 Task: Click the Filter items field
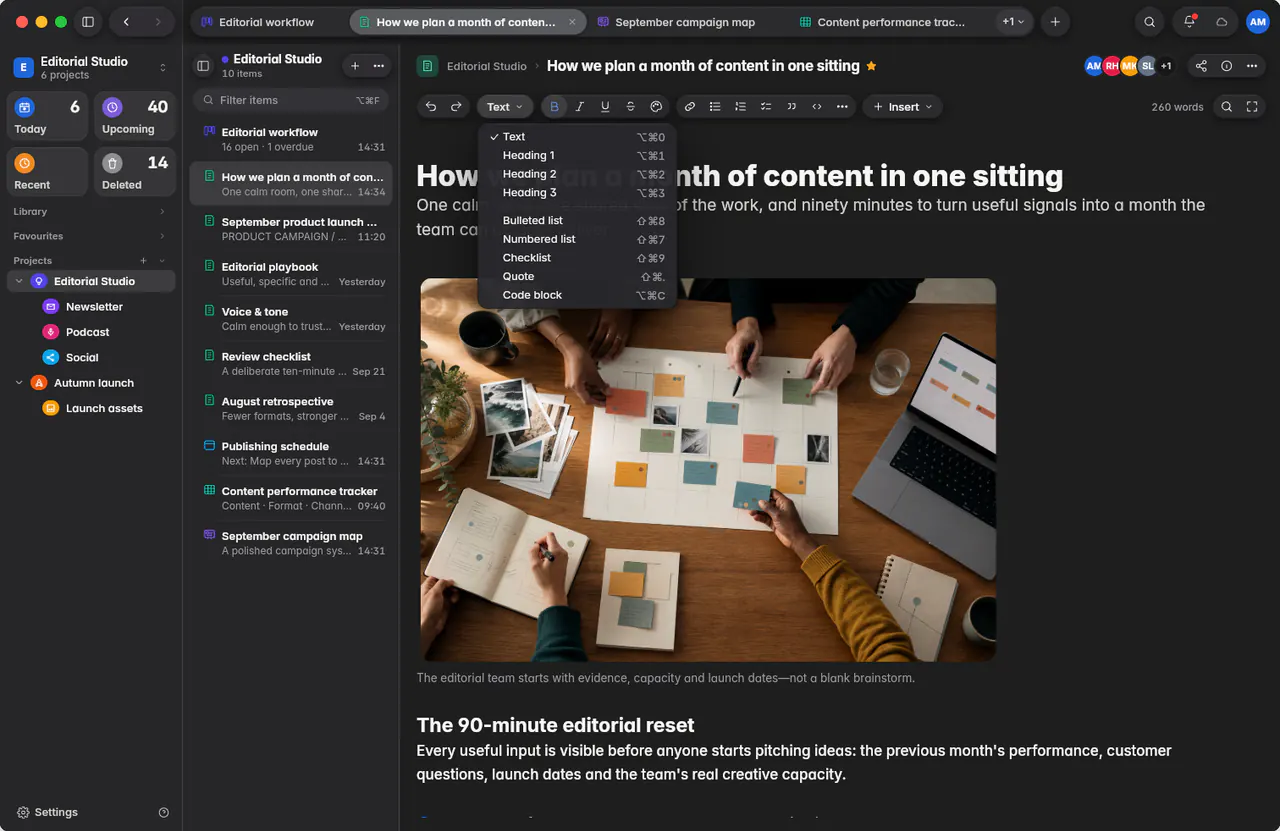click(290, 100)
